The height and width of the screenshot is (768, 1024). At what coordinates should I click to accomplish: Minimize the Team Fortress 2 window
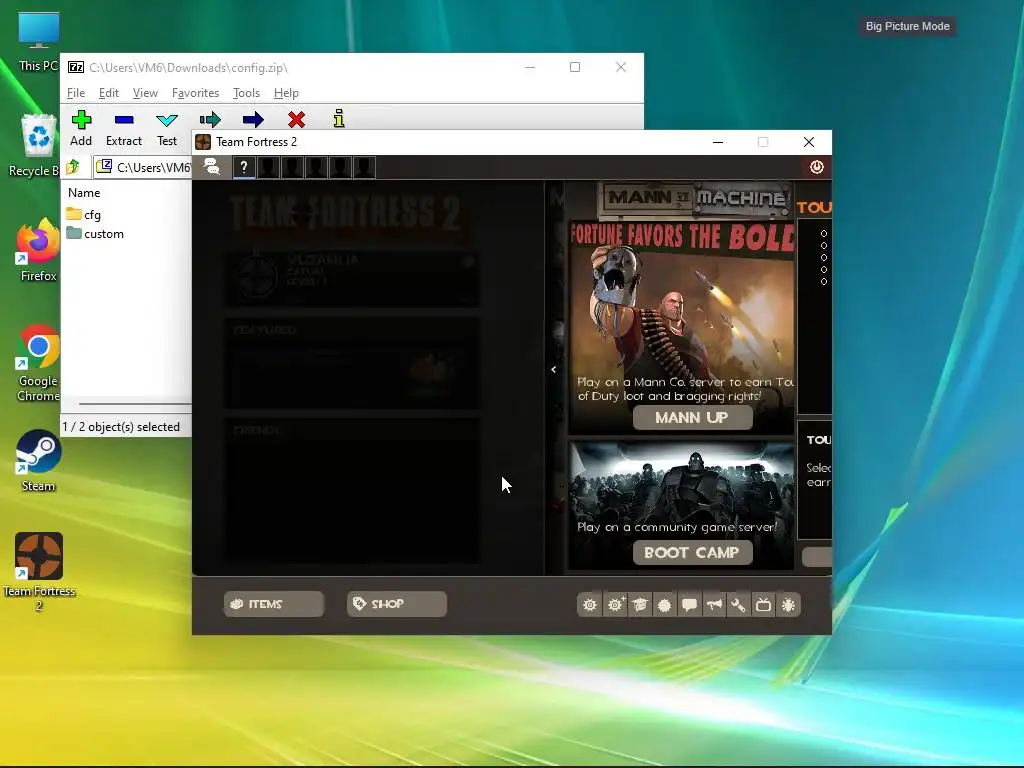[x=718, y=142]
